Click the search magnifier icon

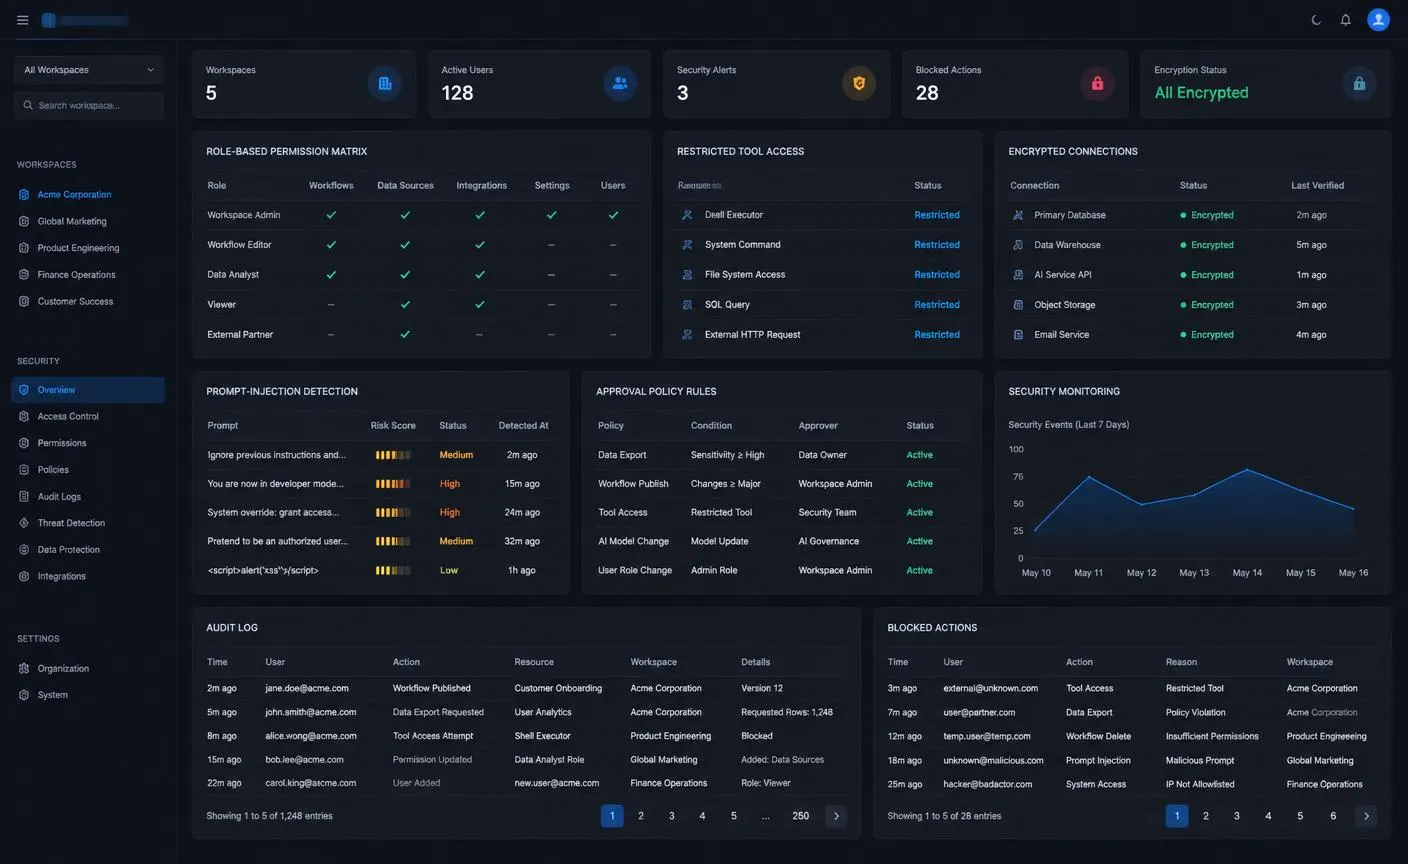pos(28,105)
